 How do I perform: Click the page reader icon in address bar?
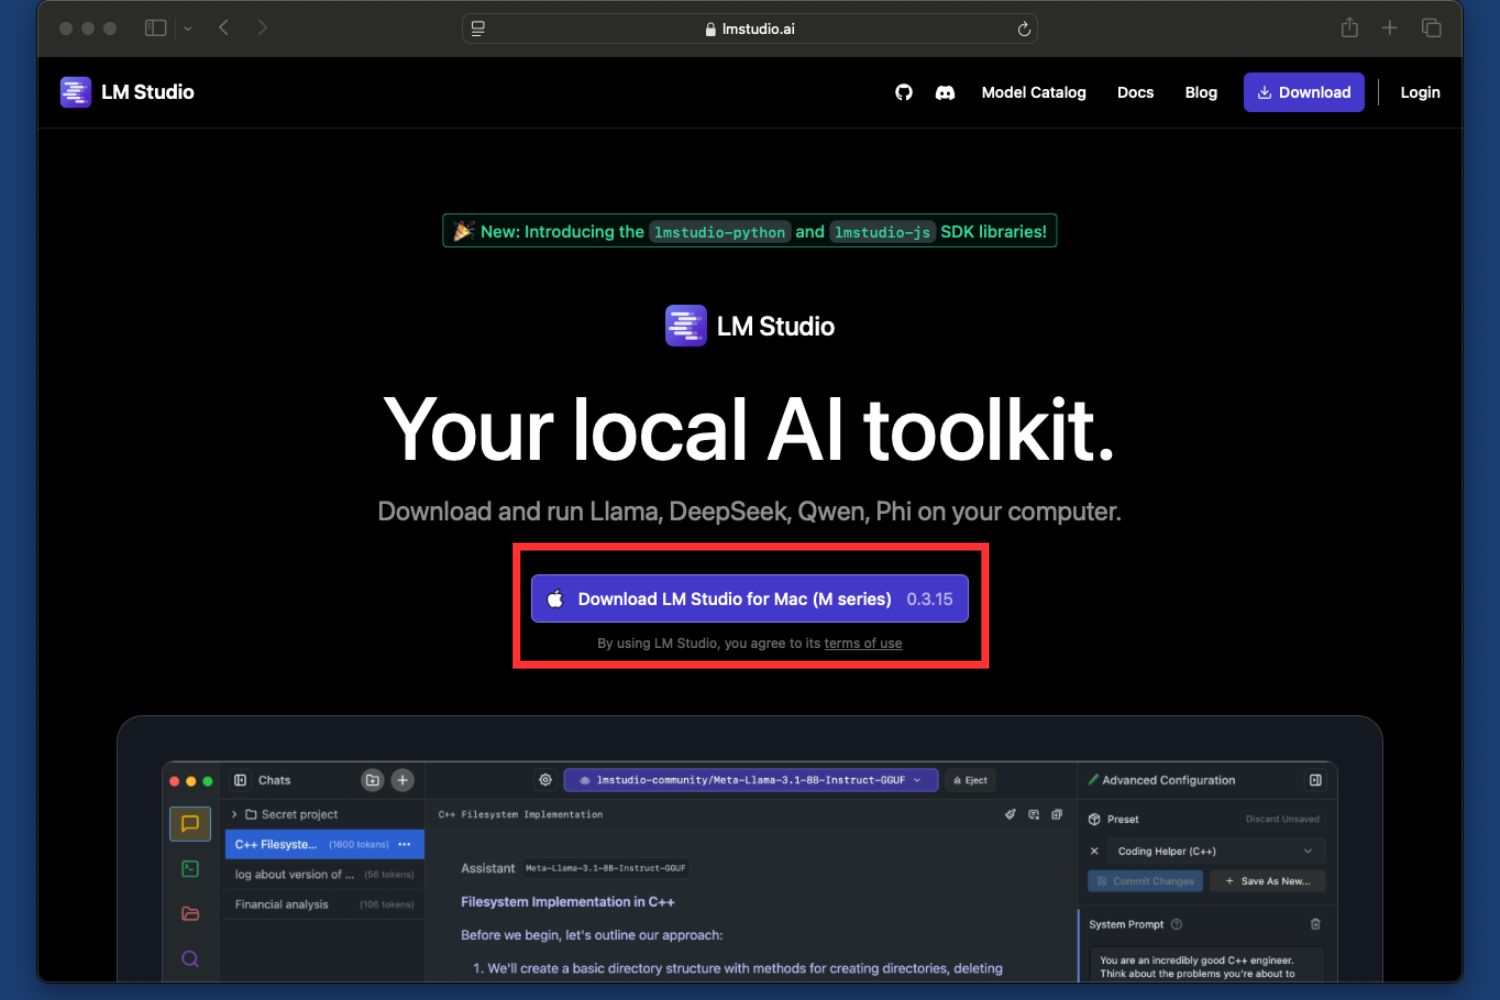478,29
